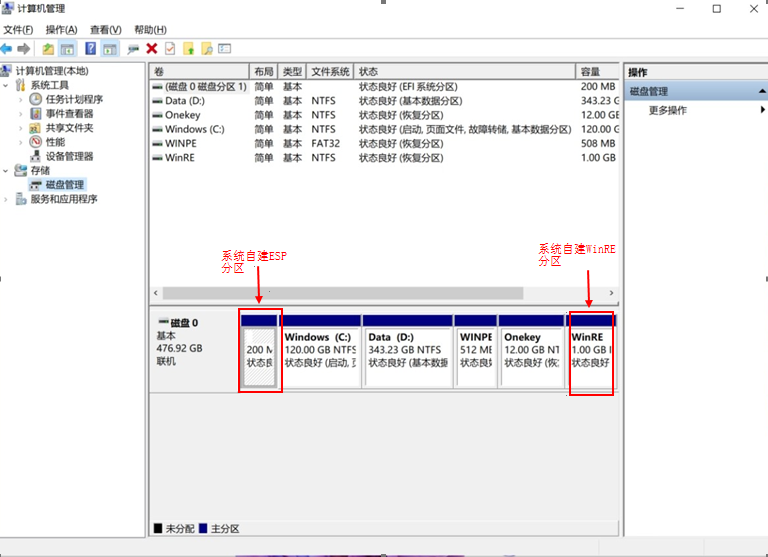Click the up one level folder icon
Screen dimensions: 768x557
pyautogui.click(x=48, y=48)
